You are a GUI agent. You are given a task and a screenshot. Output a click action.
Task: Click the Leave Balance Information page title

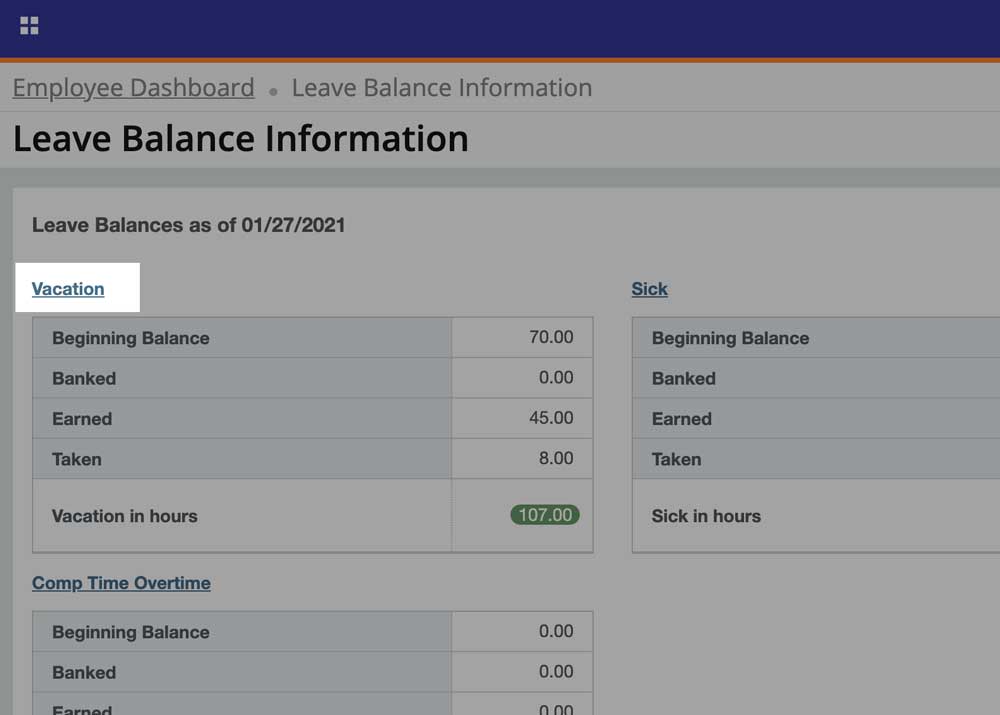(x=239, y=138)
